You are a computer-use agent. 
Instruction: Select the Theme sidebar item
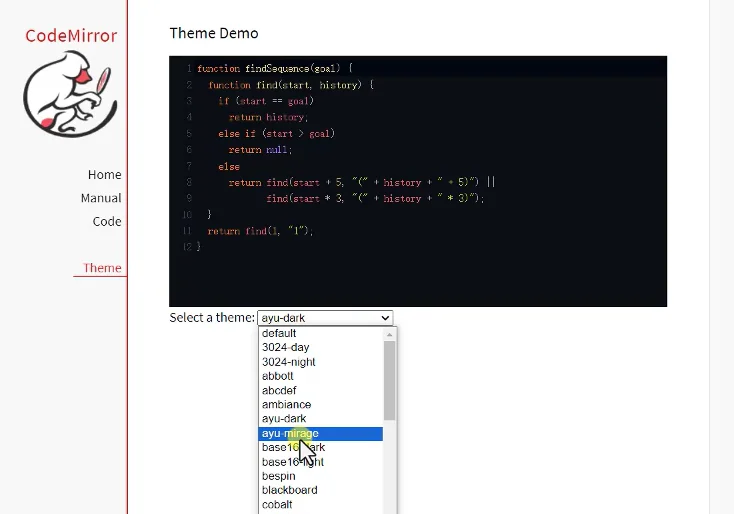[x=102, y=268]
